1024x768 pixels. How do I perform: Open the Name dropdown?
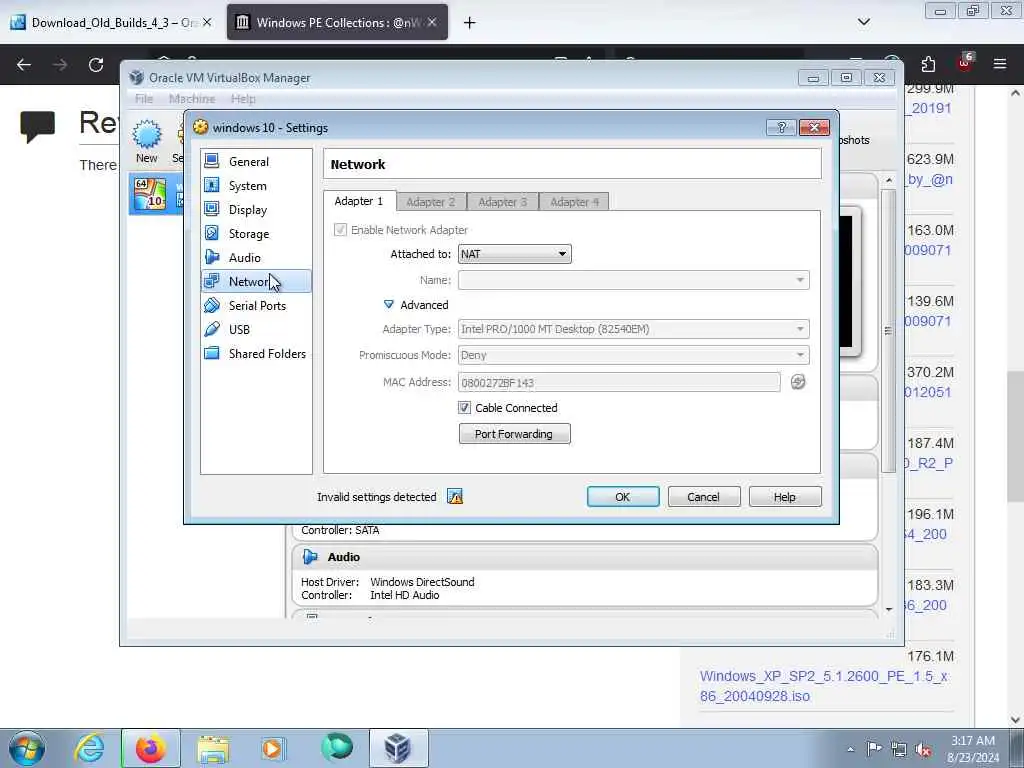633,280
